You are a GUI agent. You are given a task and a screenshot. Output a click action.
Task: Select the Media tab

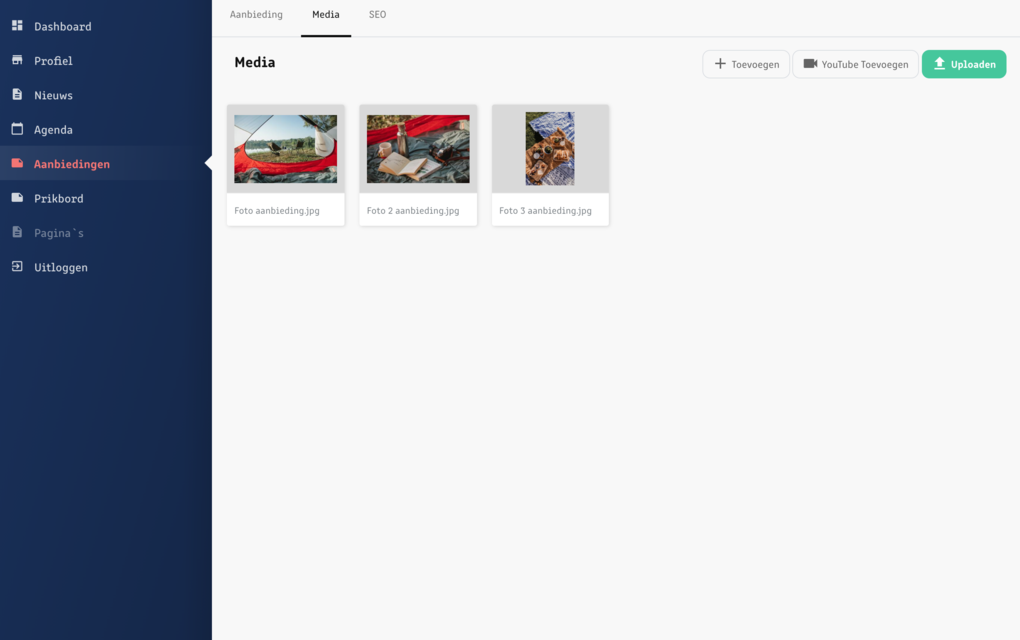tap(325, 15)
